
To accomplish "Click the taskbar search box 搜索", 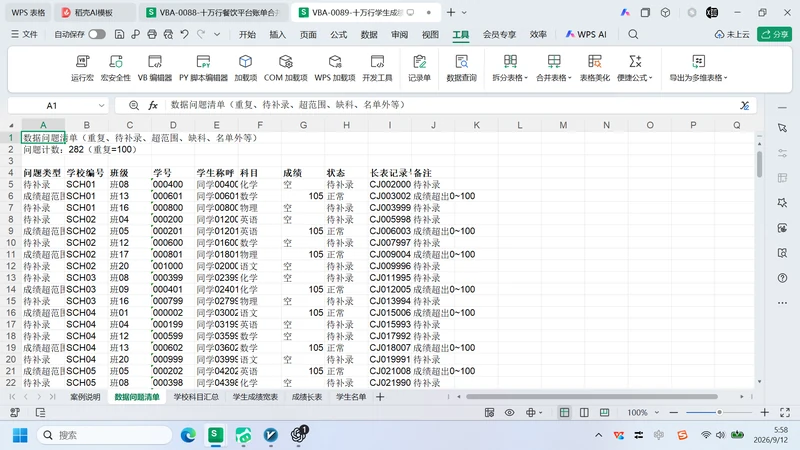I will click(x=105, y=435).
